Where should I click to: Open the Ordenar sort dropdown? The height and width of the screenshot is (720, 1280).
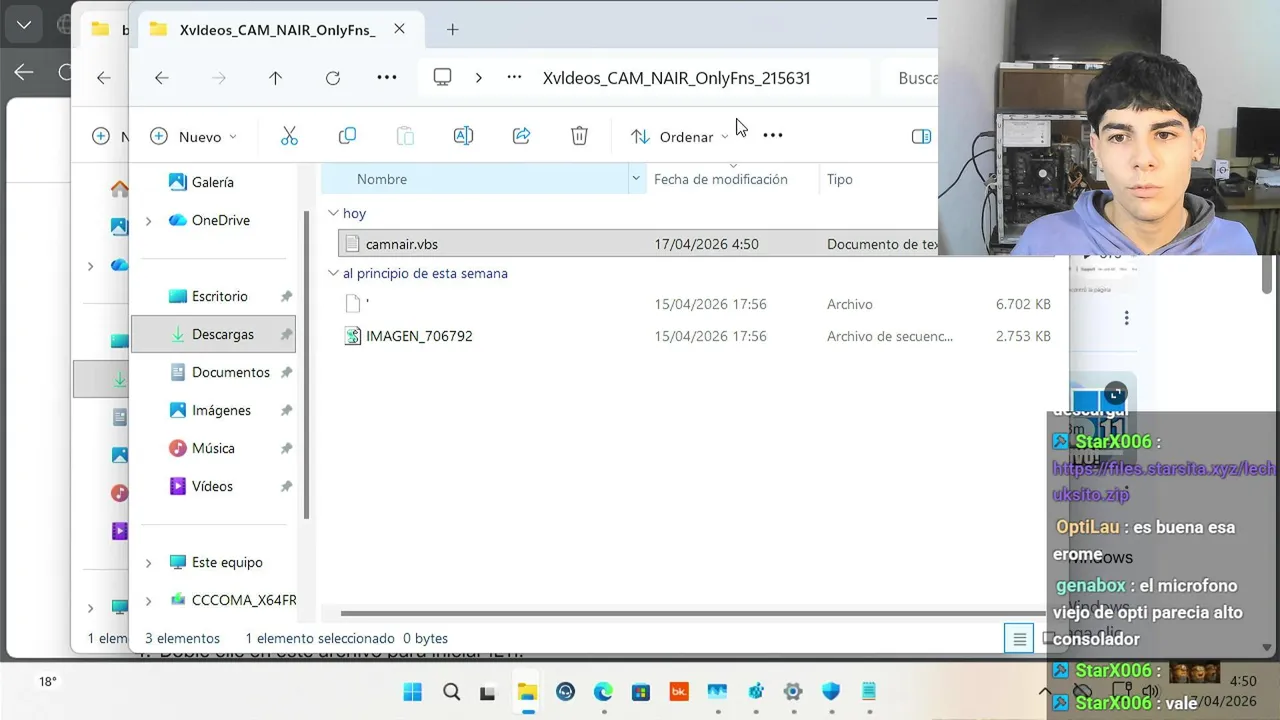(679, 136)
